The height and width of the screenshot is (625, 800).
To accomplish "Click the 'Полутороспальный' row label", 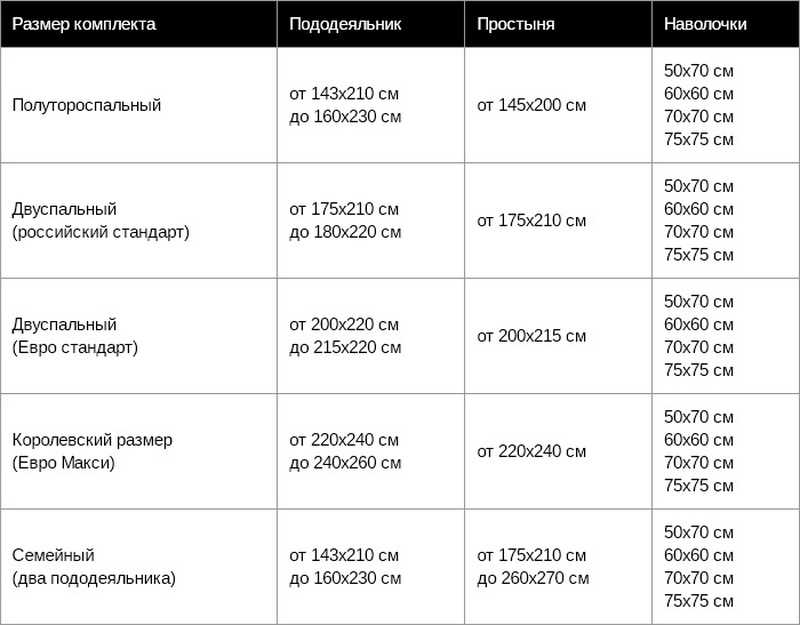I will tap(87, 105).
